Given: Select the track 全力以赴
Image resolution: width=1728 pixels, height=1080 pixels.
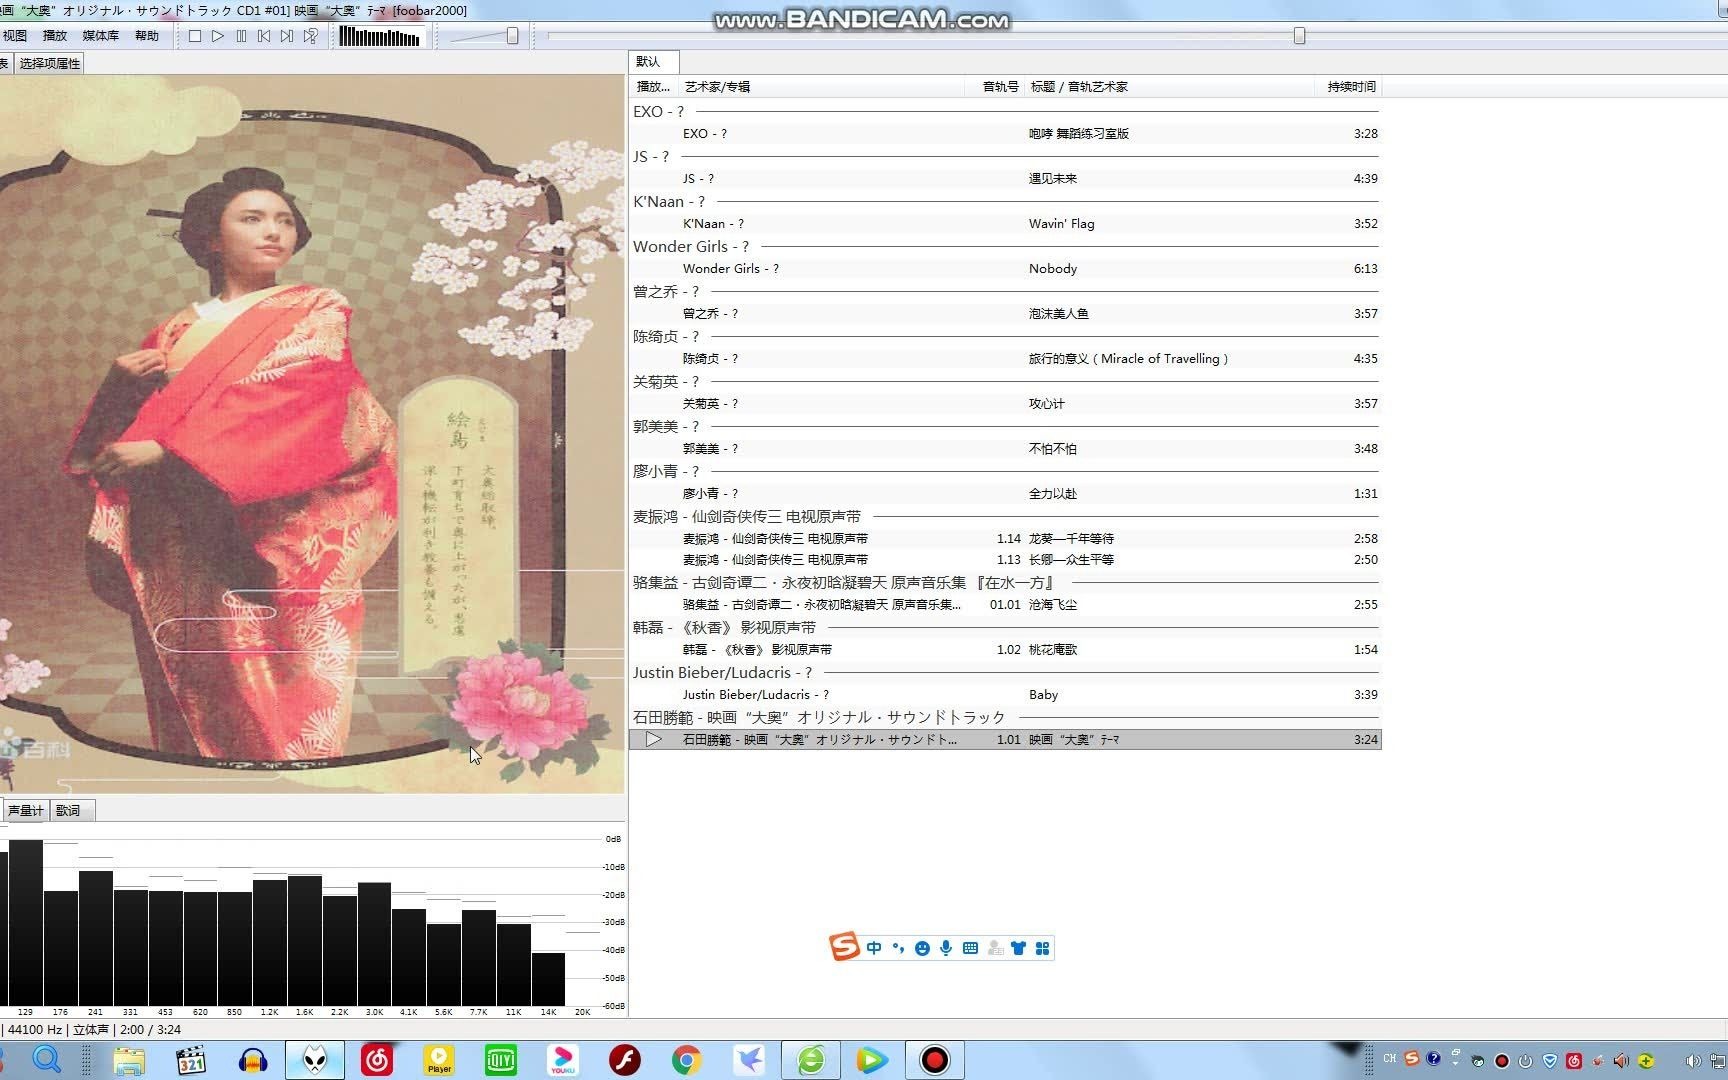Looking at the screenshot, I should click(x=1005, y=494).
